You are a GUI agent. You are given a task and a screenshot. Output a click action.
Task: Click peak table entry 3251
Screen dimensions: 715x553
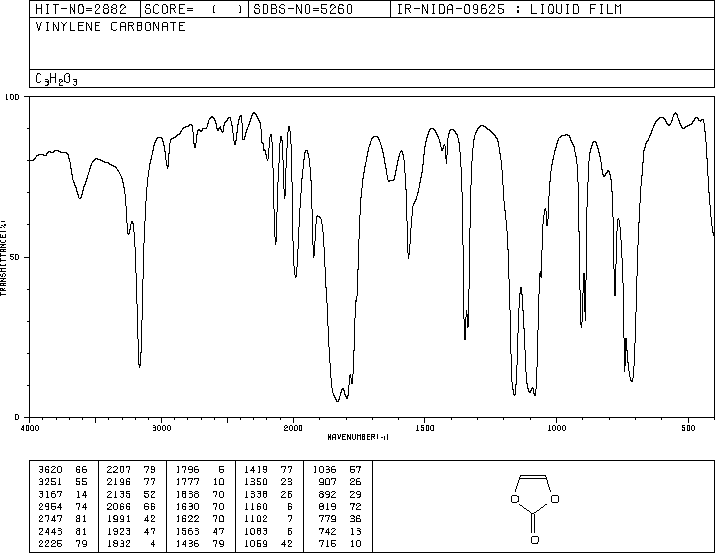tap(50, 481)
